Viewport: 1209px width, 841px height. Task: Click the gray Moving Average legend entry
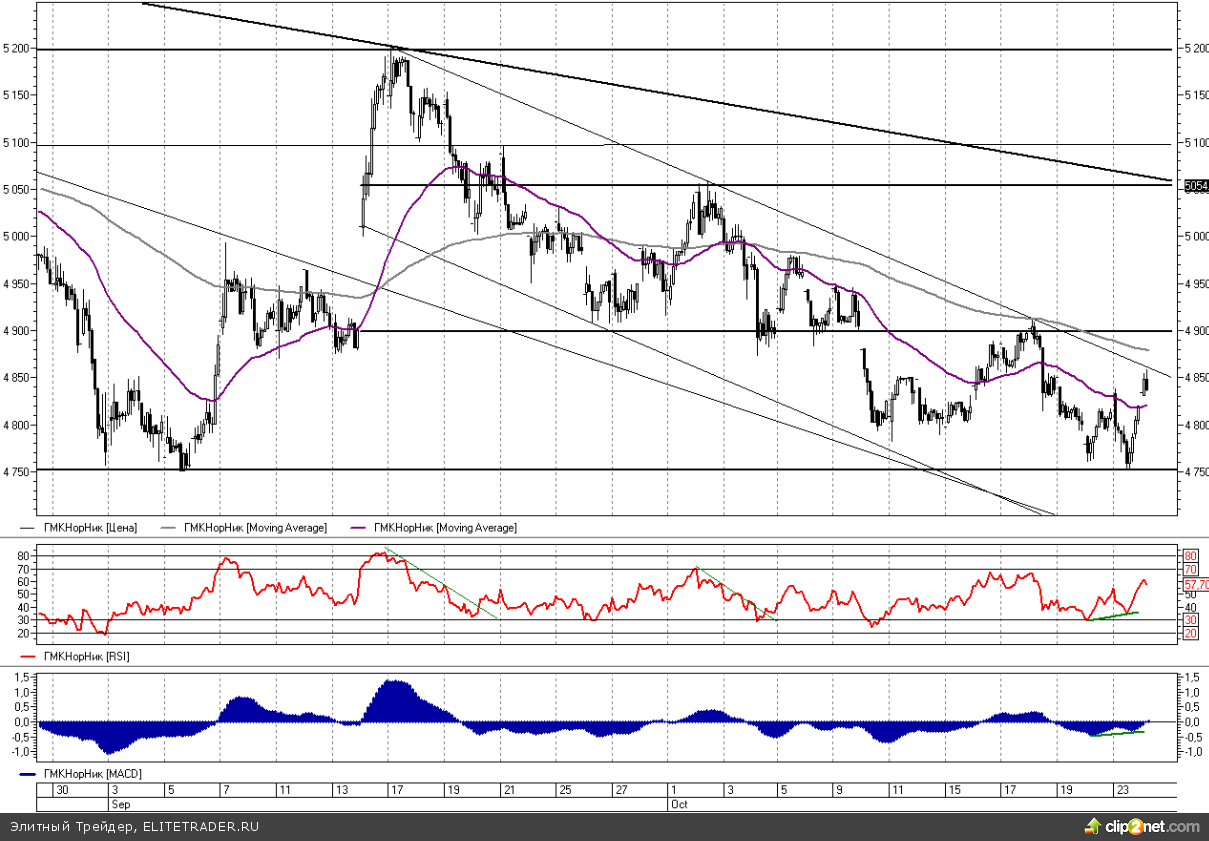(x=252, y=527)
